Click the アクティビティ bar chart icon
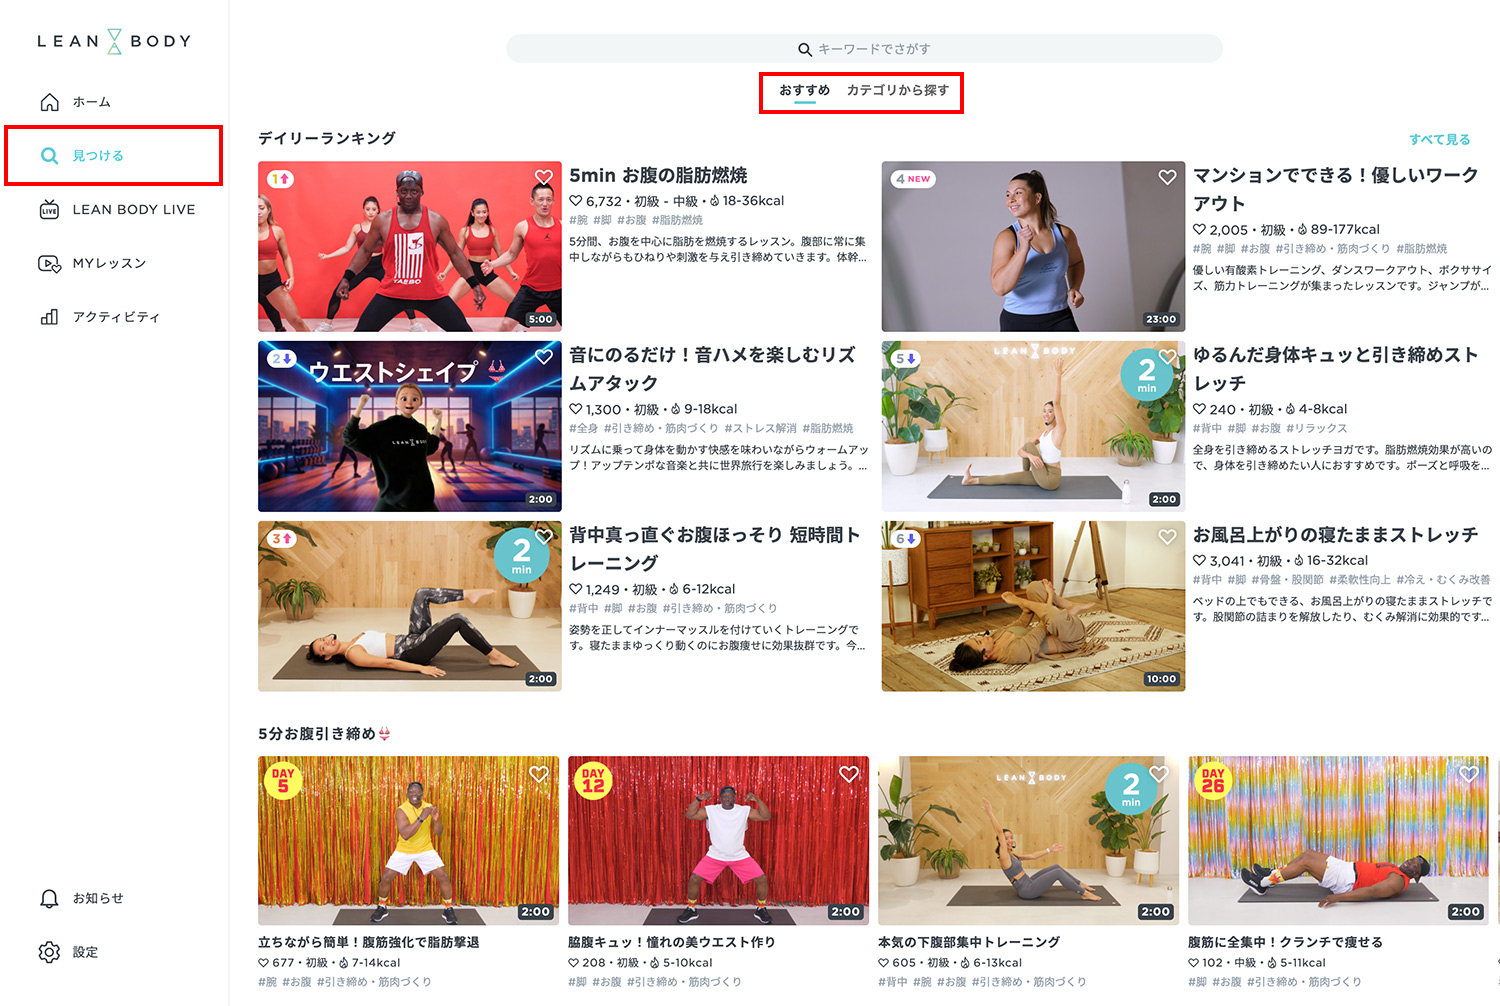Screen dimensions: 1500x1006 coord(49,317)
